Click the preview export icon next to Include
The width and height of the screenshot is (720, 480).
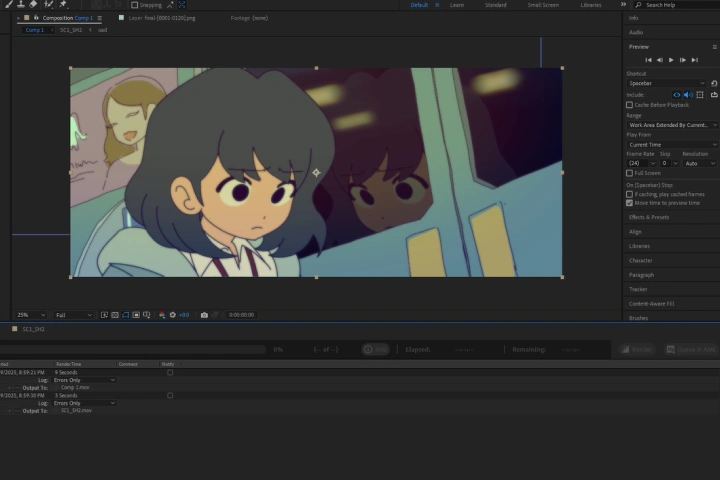pyautogui.click(x=714, y=95)
